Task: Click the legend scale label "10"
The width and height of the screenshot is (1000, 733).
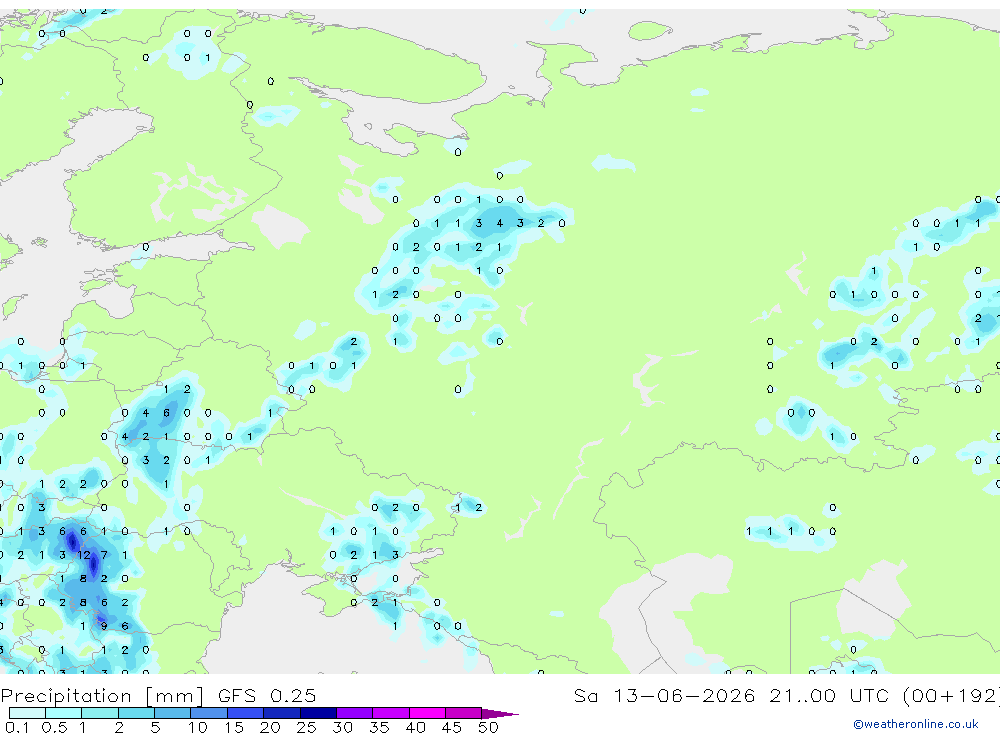Action: 197,727
